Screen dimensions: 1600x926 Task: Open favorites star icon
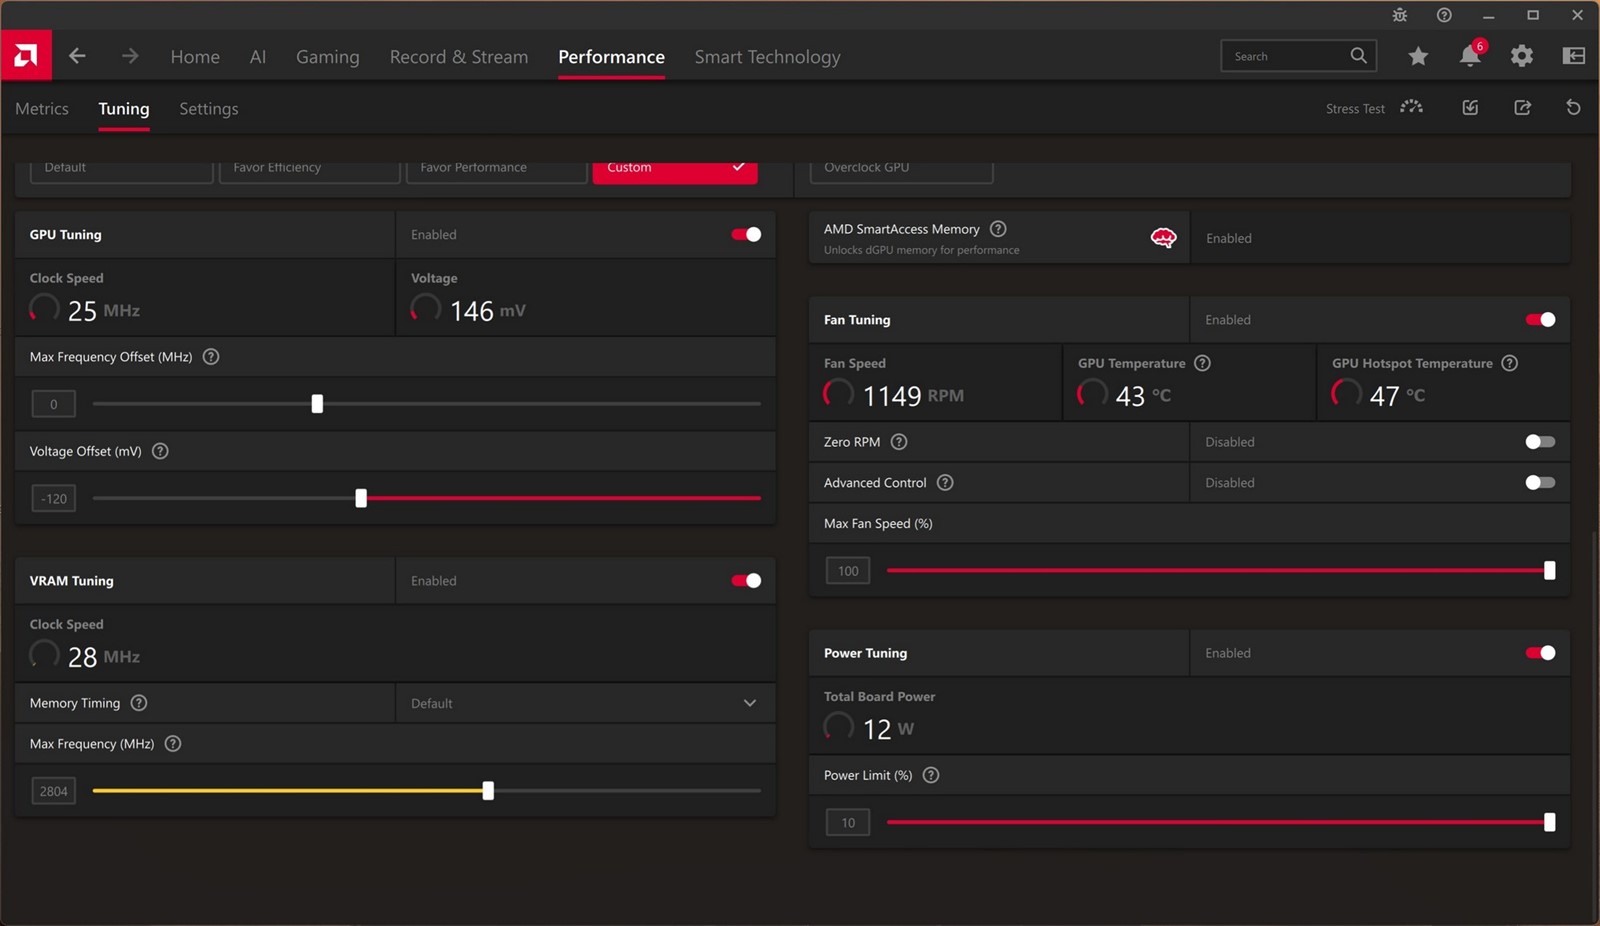point(1418,56)
